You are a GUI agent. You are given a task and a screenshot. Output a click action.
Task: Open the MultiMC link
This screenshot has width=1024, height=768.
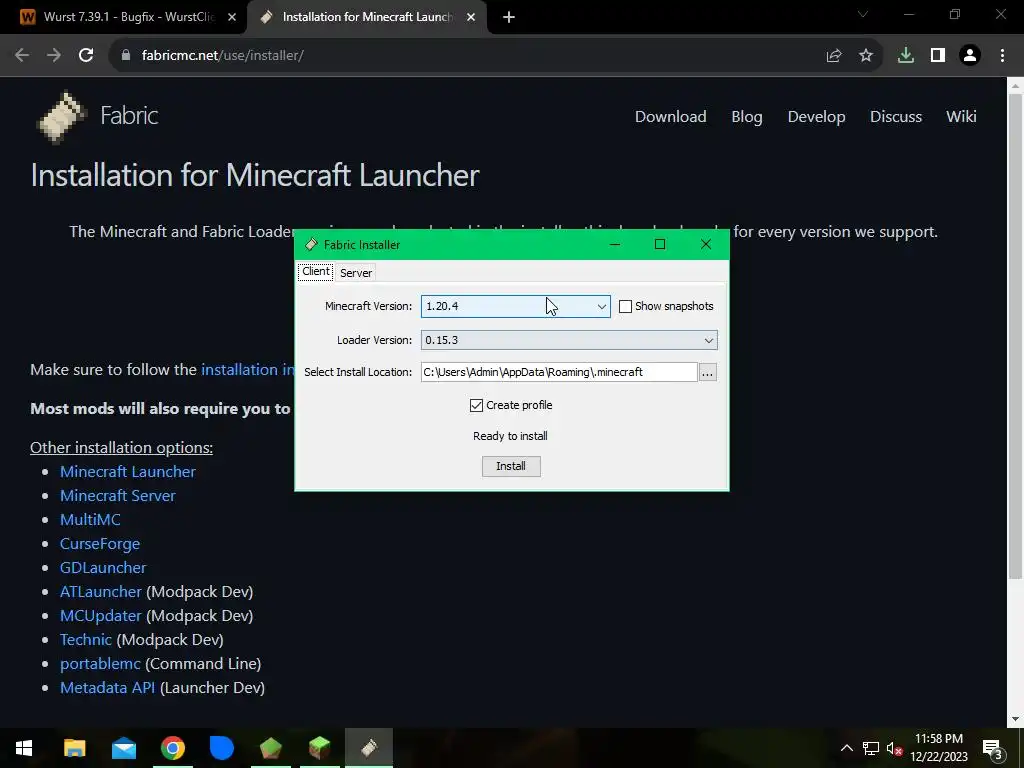90,520
